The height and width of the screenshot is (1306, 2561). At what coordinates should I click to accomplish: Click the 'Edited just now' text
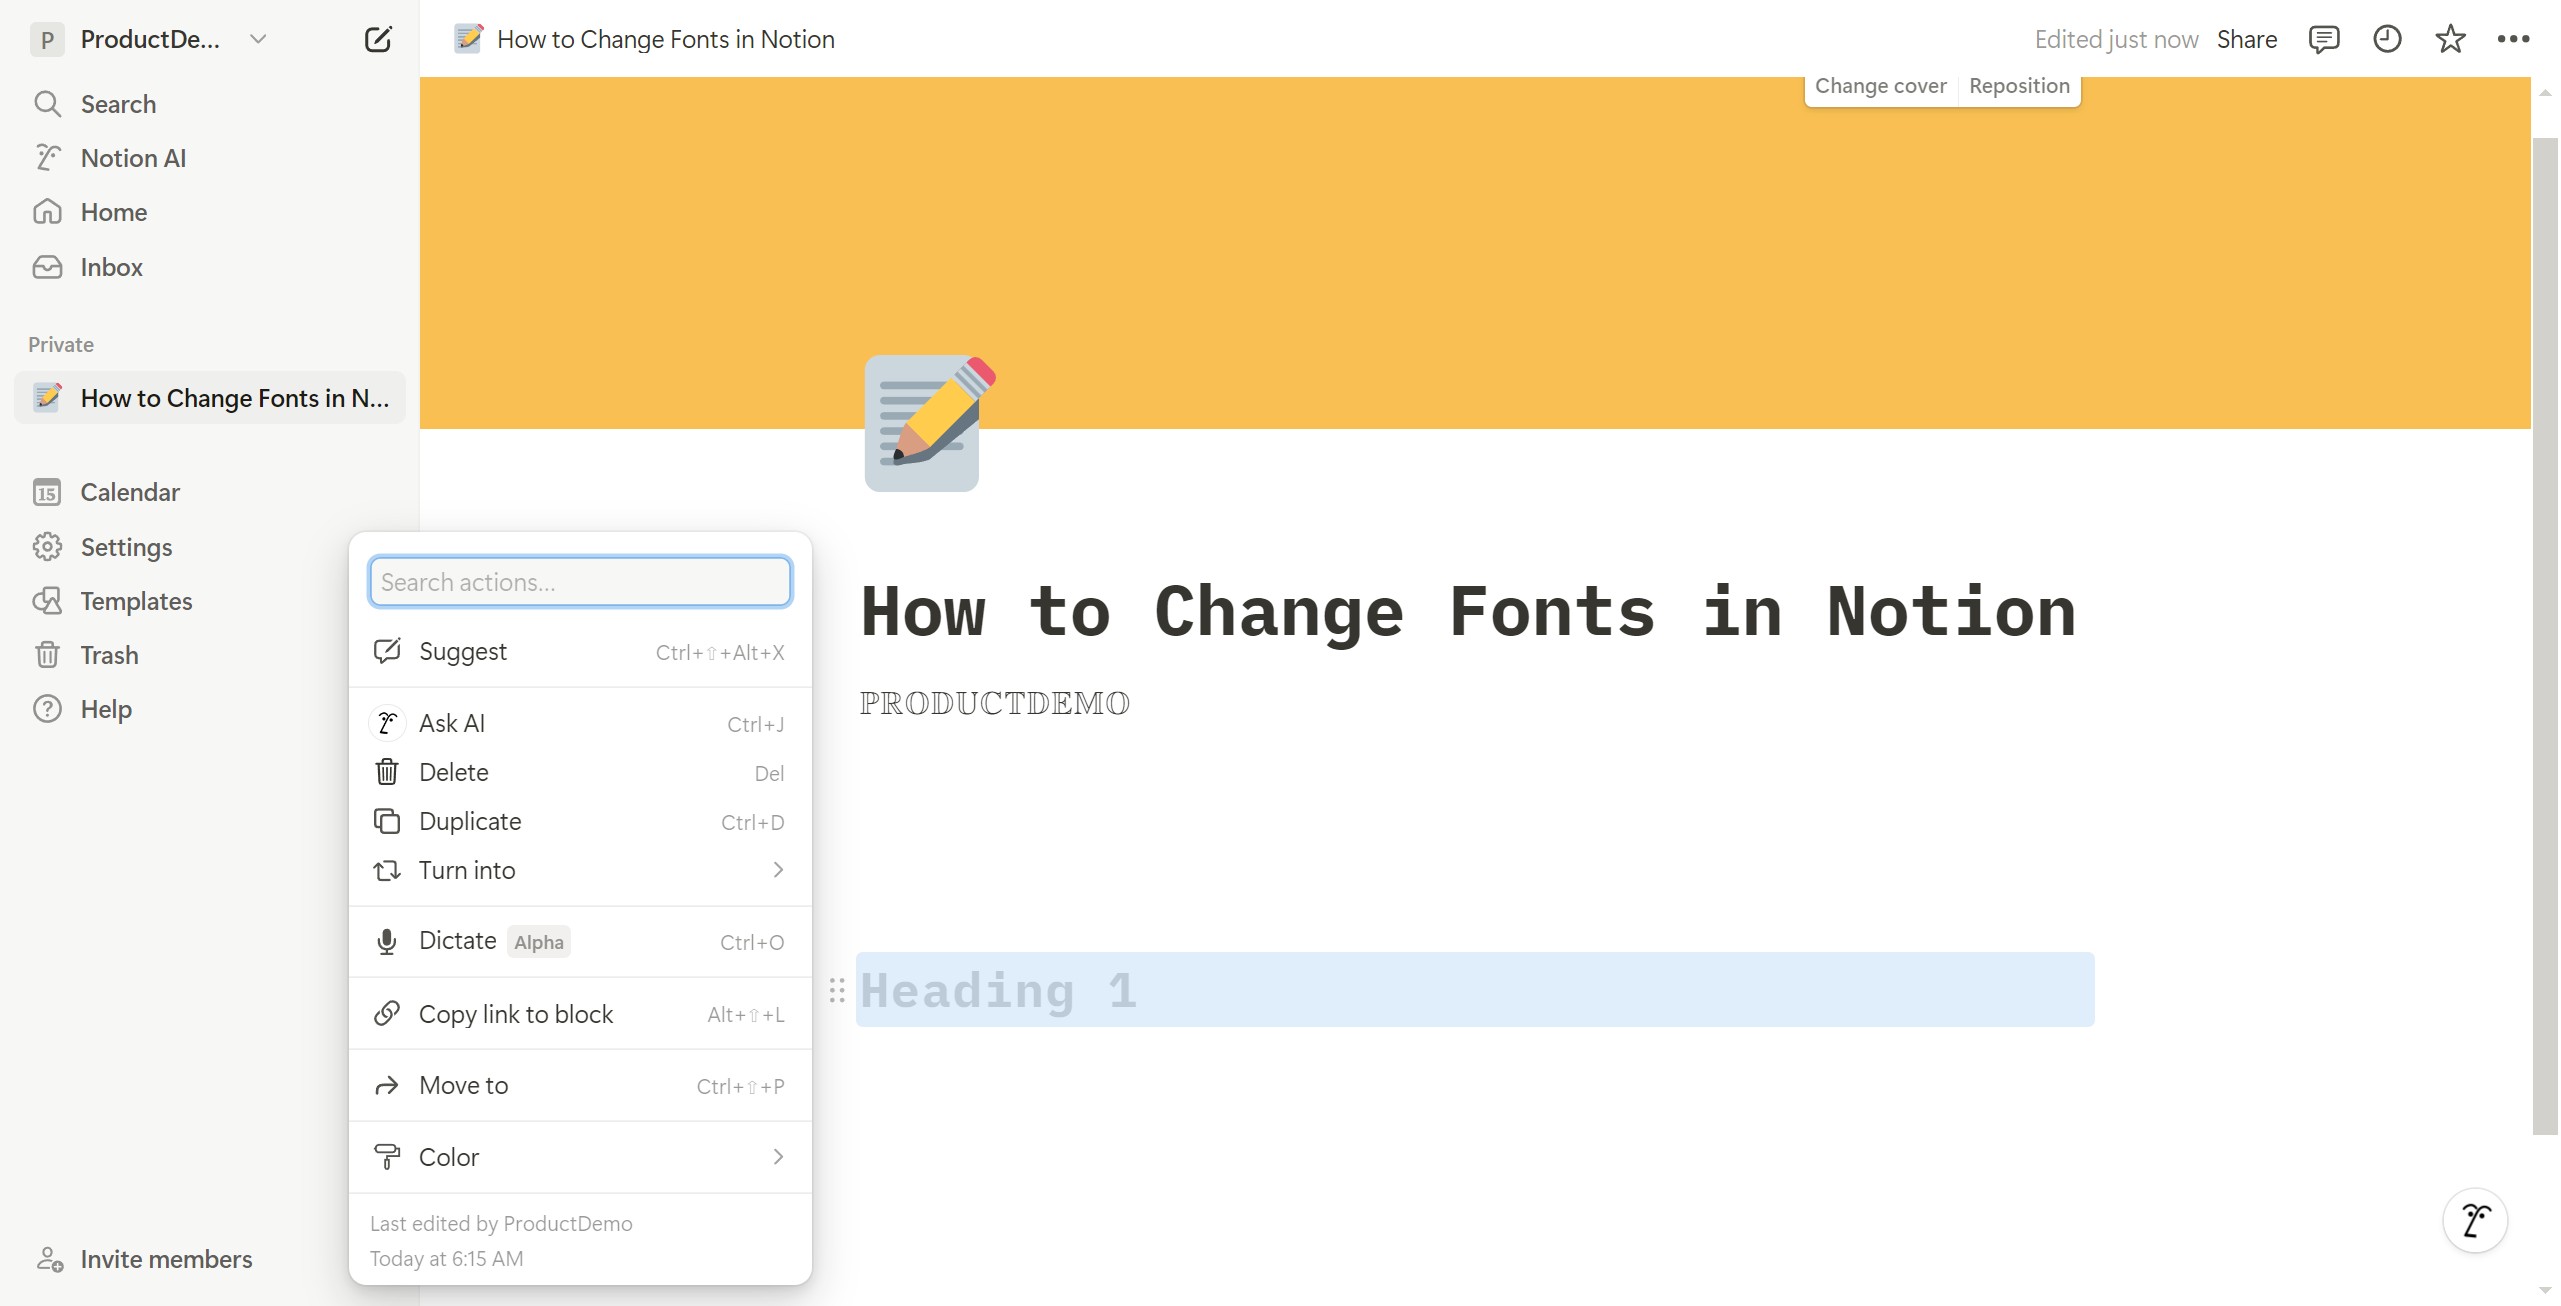2116,40
